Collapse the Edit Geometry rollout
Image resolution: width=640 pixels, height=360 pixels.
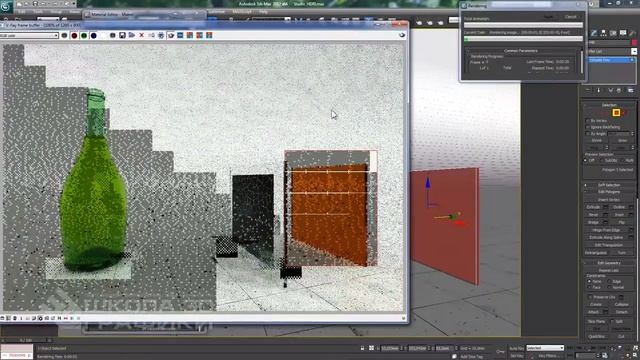[609, 263]
